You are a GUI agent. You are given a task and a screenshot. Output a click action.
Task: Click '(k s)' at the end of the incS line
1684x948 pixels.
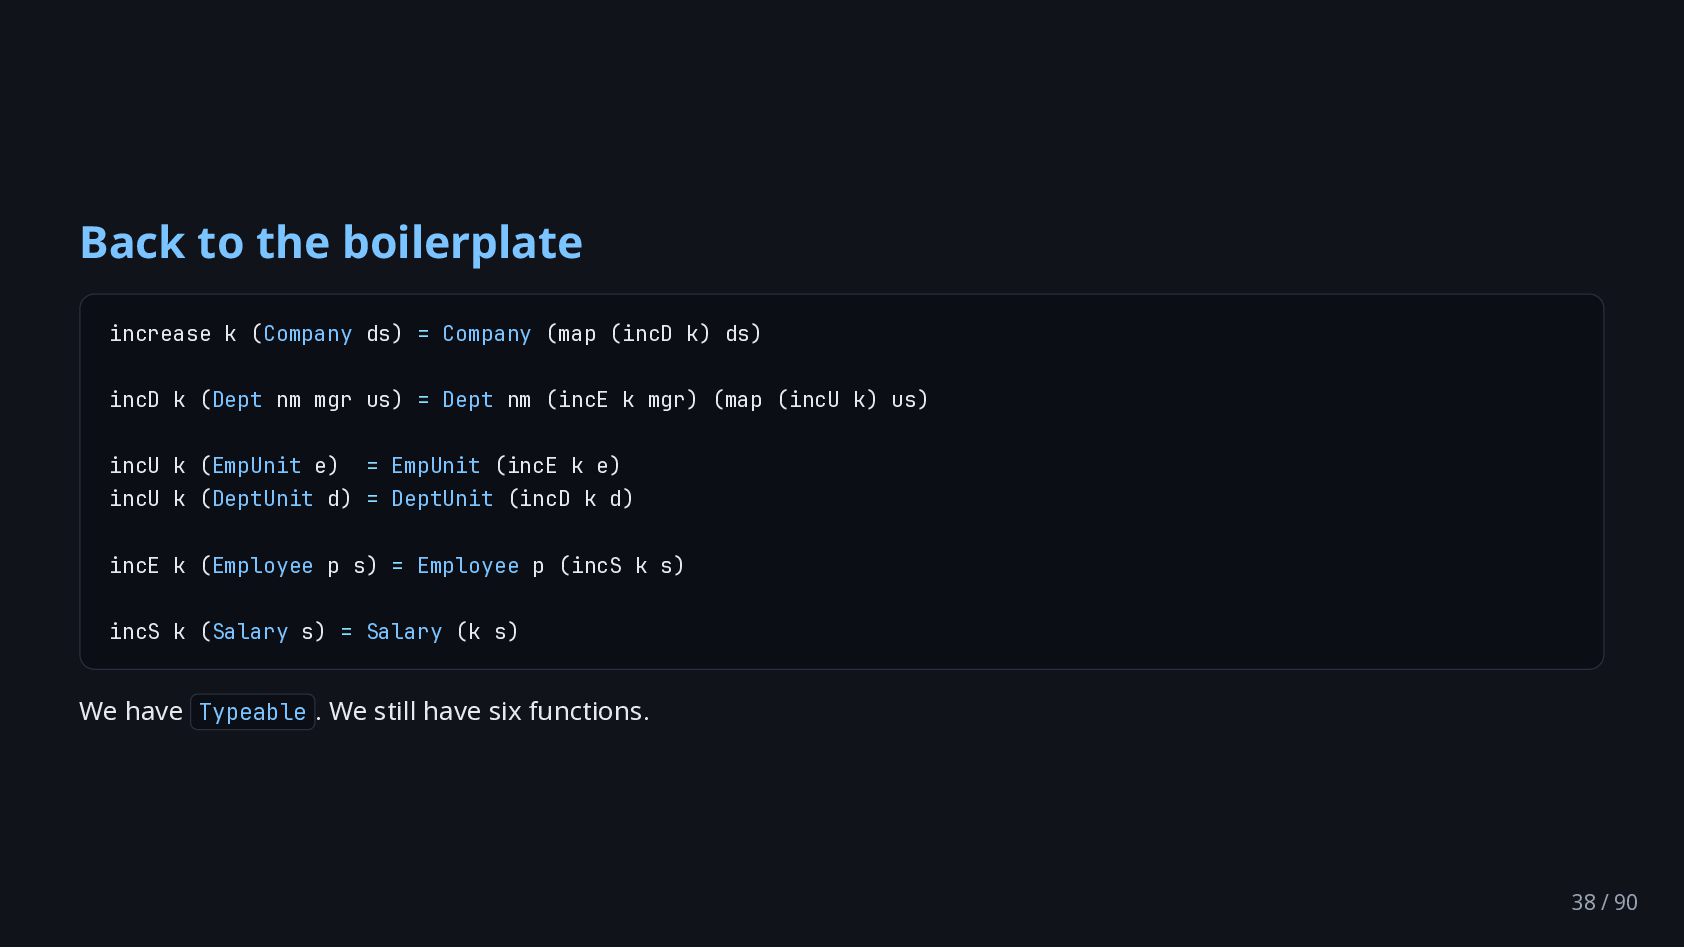coord(487,632)
